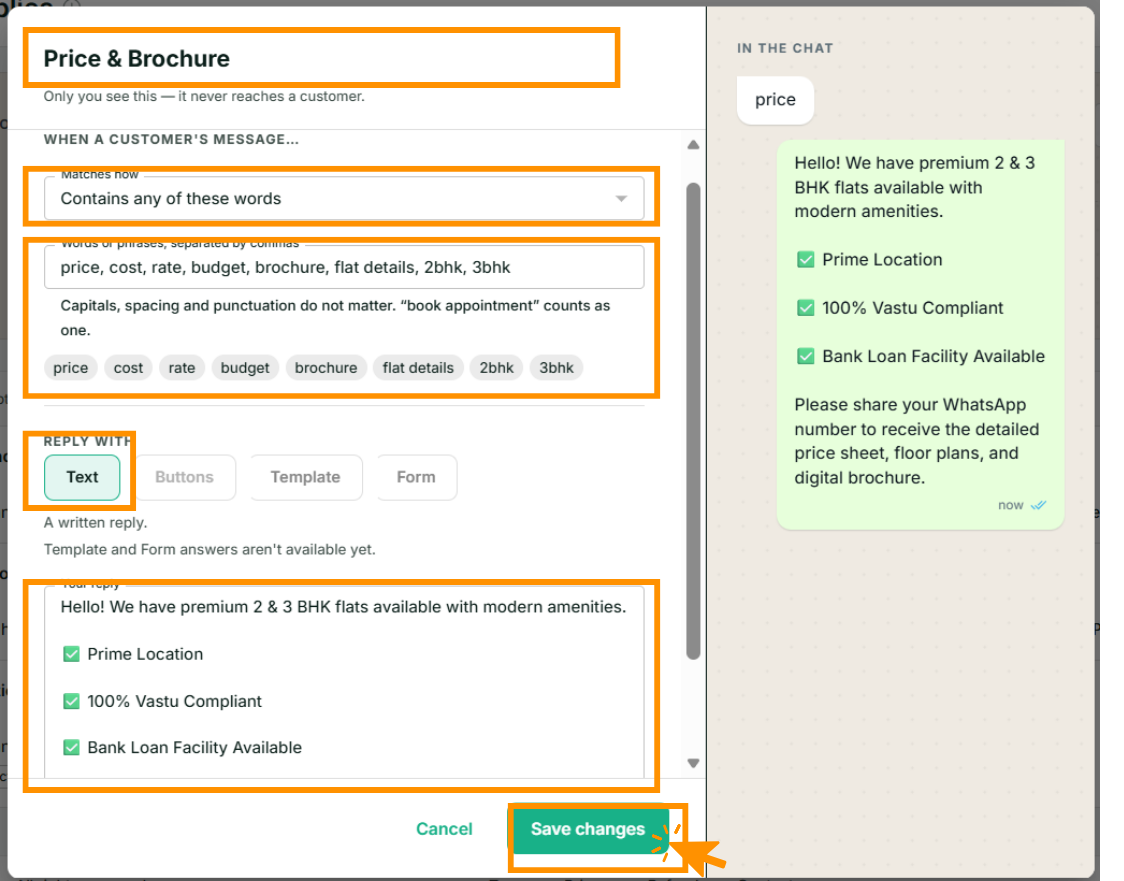The width and height of the screenshot is (1124, 881).
Task: Click the '2bhk' keyword chip
Action: point(496,368)
